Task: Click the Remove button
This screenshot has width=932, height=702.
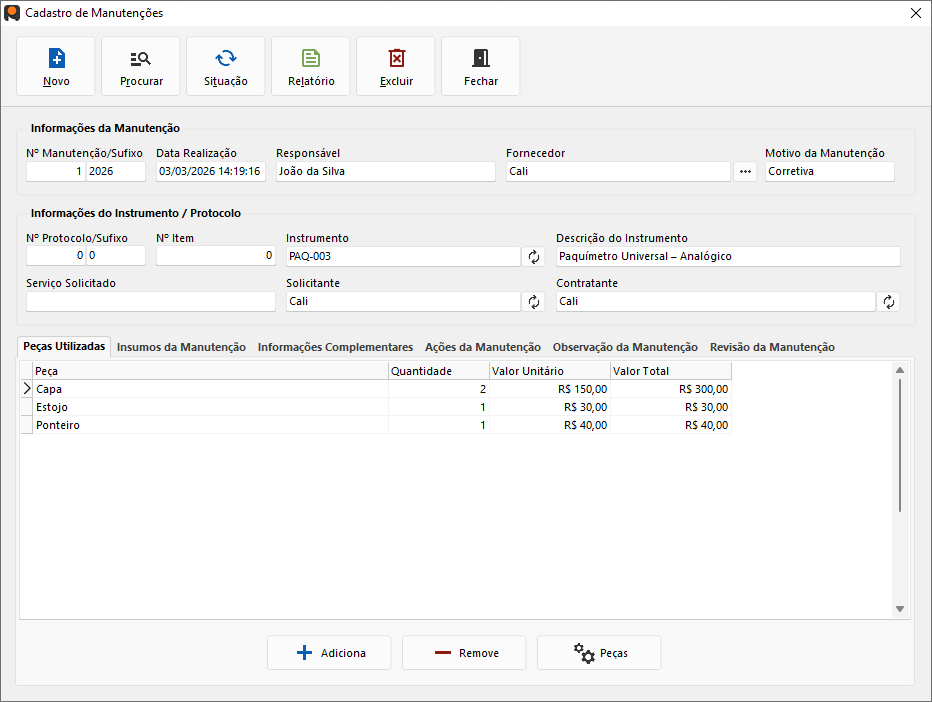Action: click(x=465, y=653)
